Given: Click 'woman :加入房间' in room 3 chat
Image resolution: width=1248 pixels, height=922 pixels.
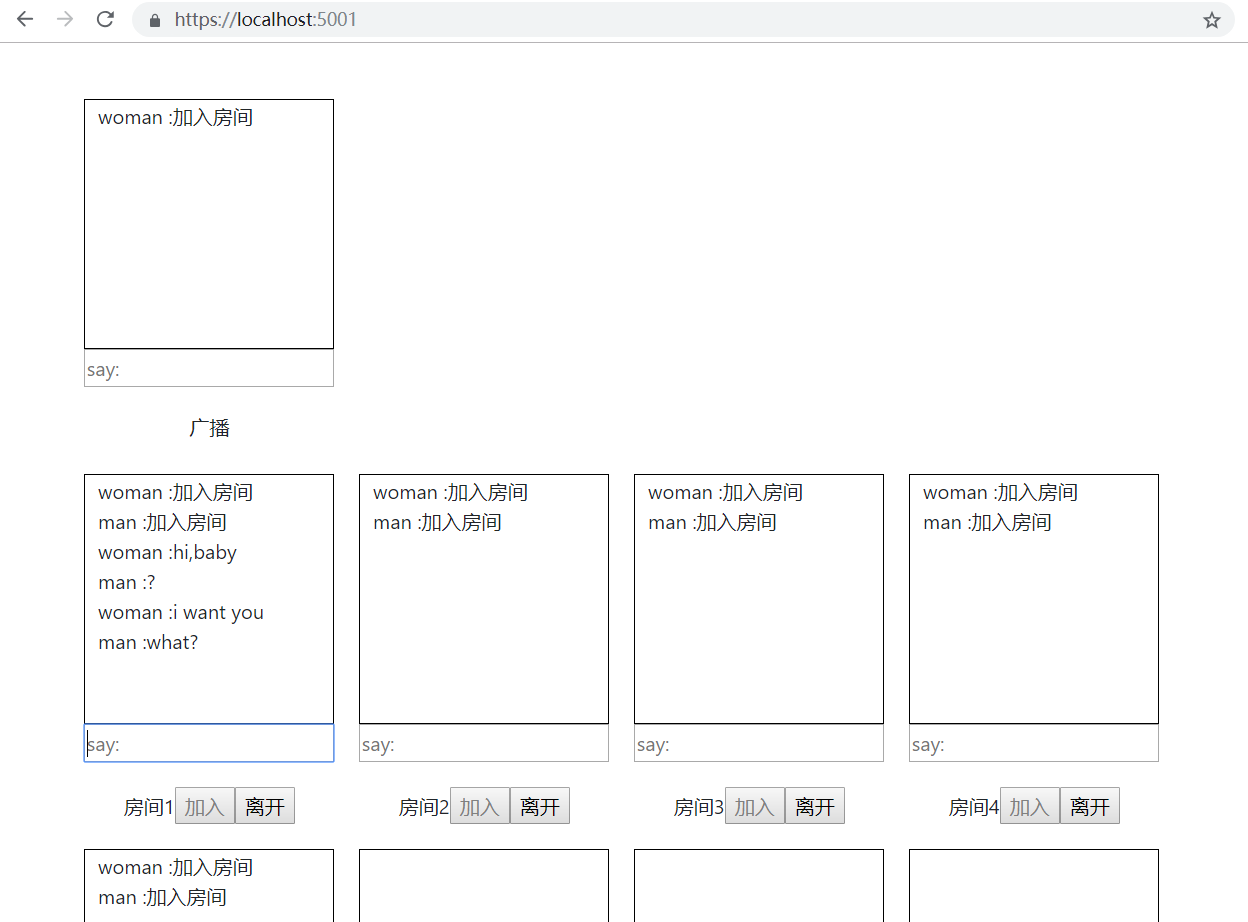Looking at the screenshot, I should 725,493.
